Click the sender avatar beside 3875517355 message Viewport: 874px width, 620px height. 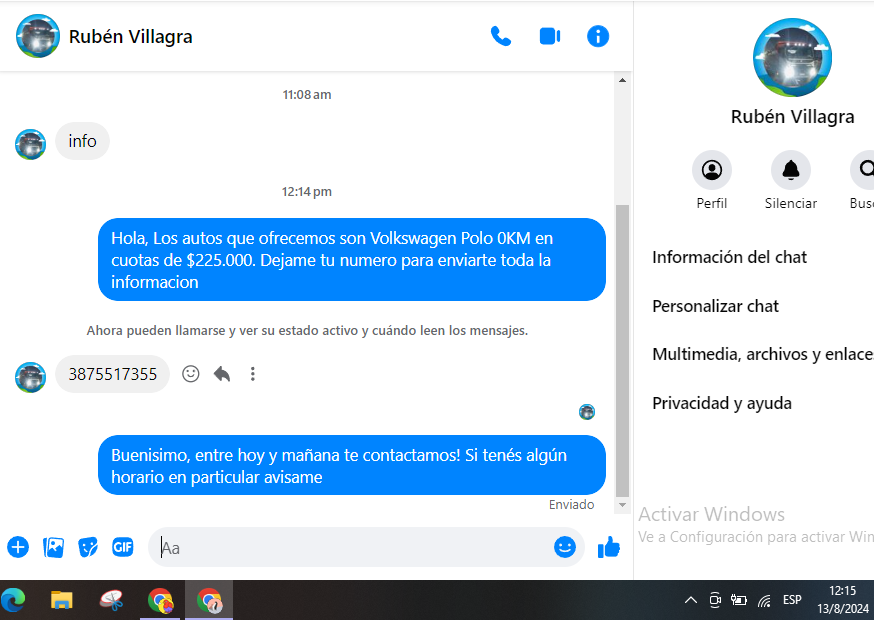pyautogui.click(x=31, y=377)
